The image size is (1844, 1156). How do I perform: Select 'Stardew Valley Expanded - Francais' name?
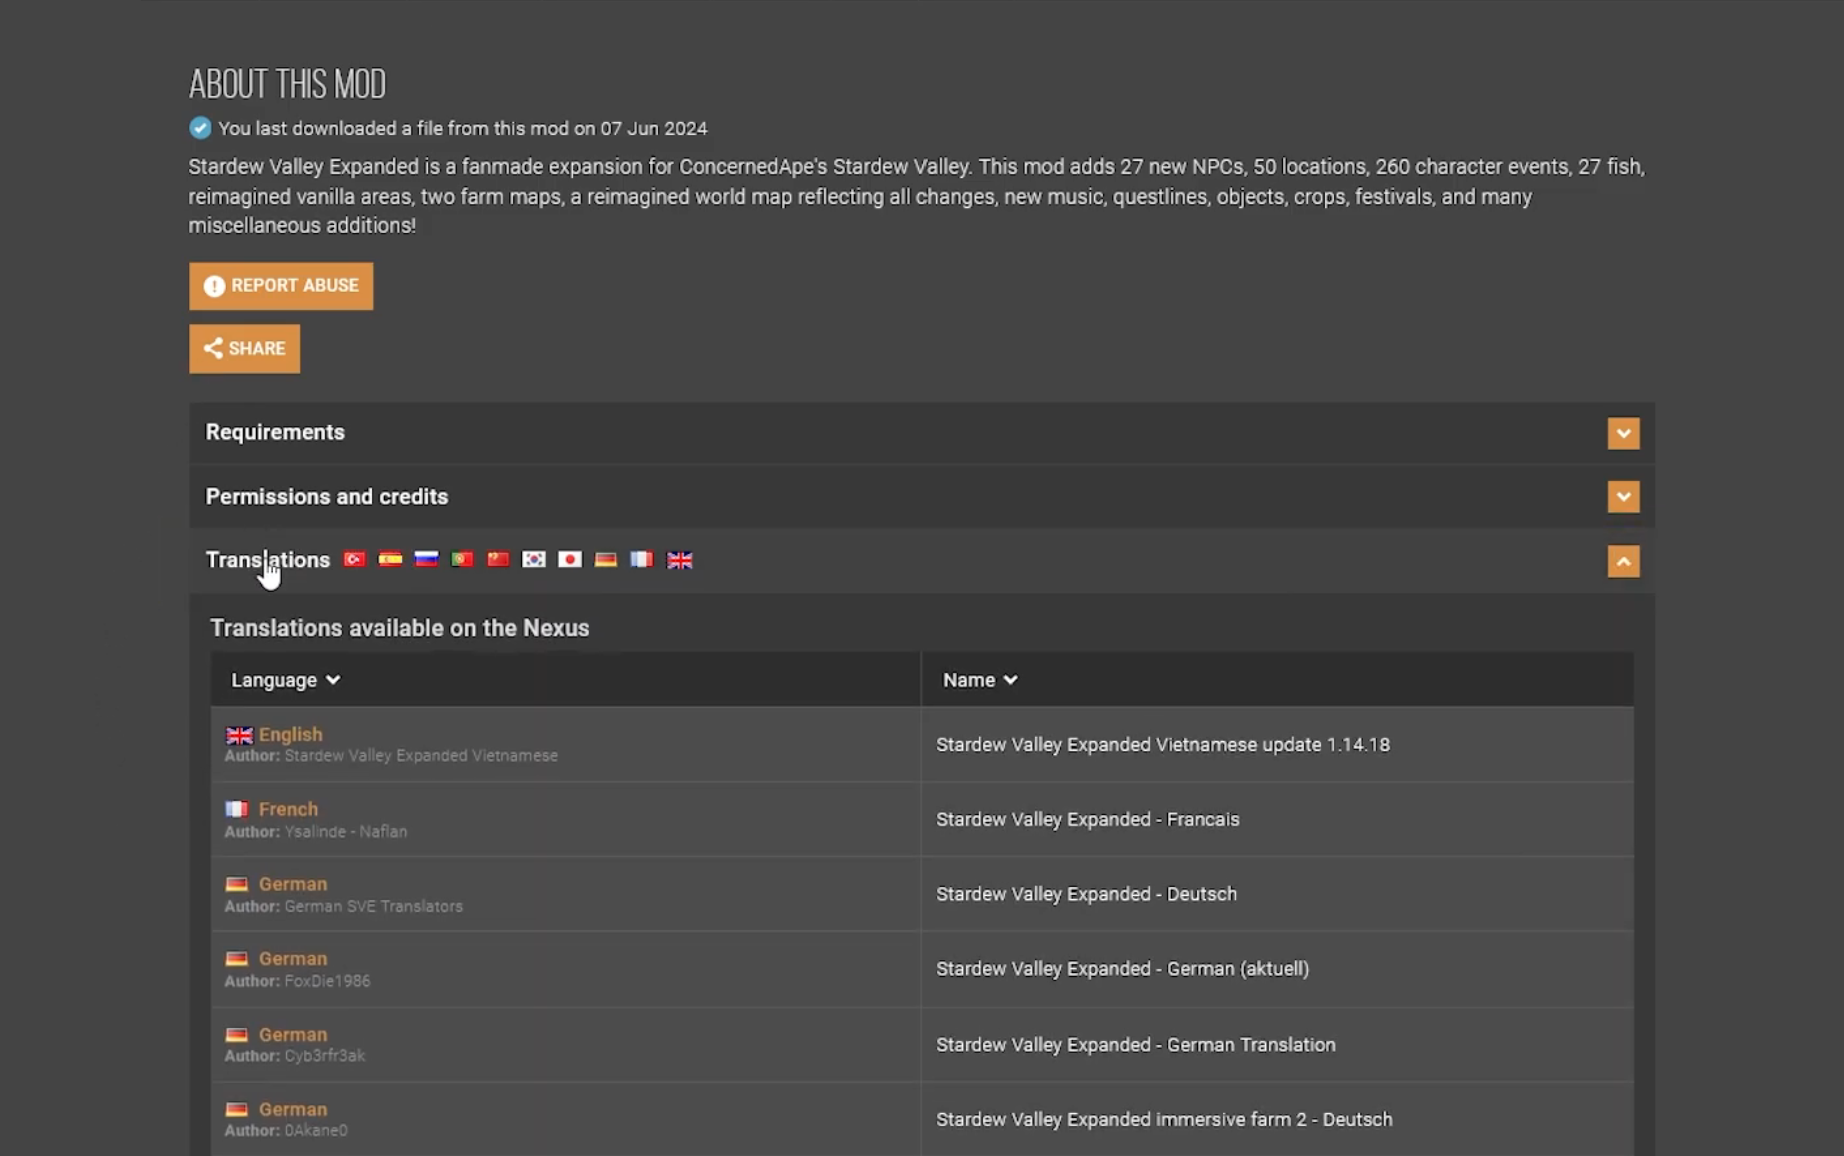(1088, 820)
